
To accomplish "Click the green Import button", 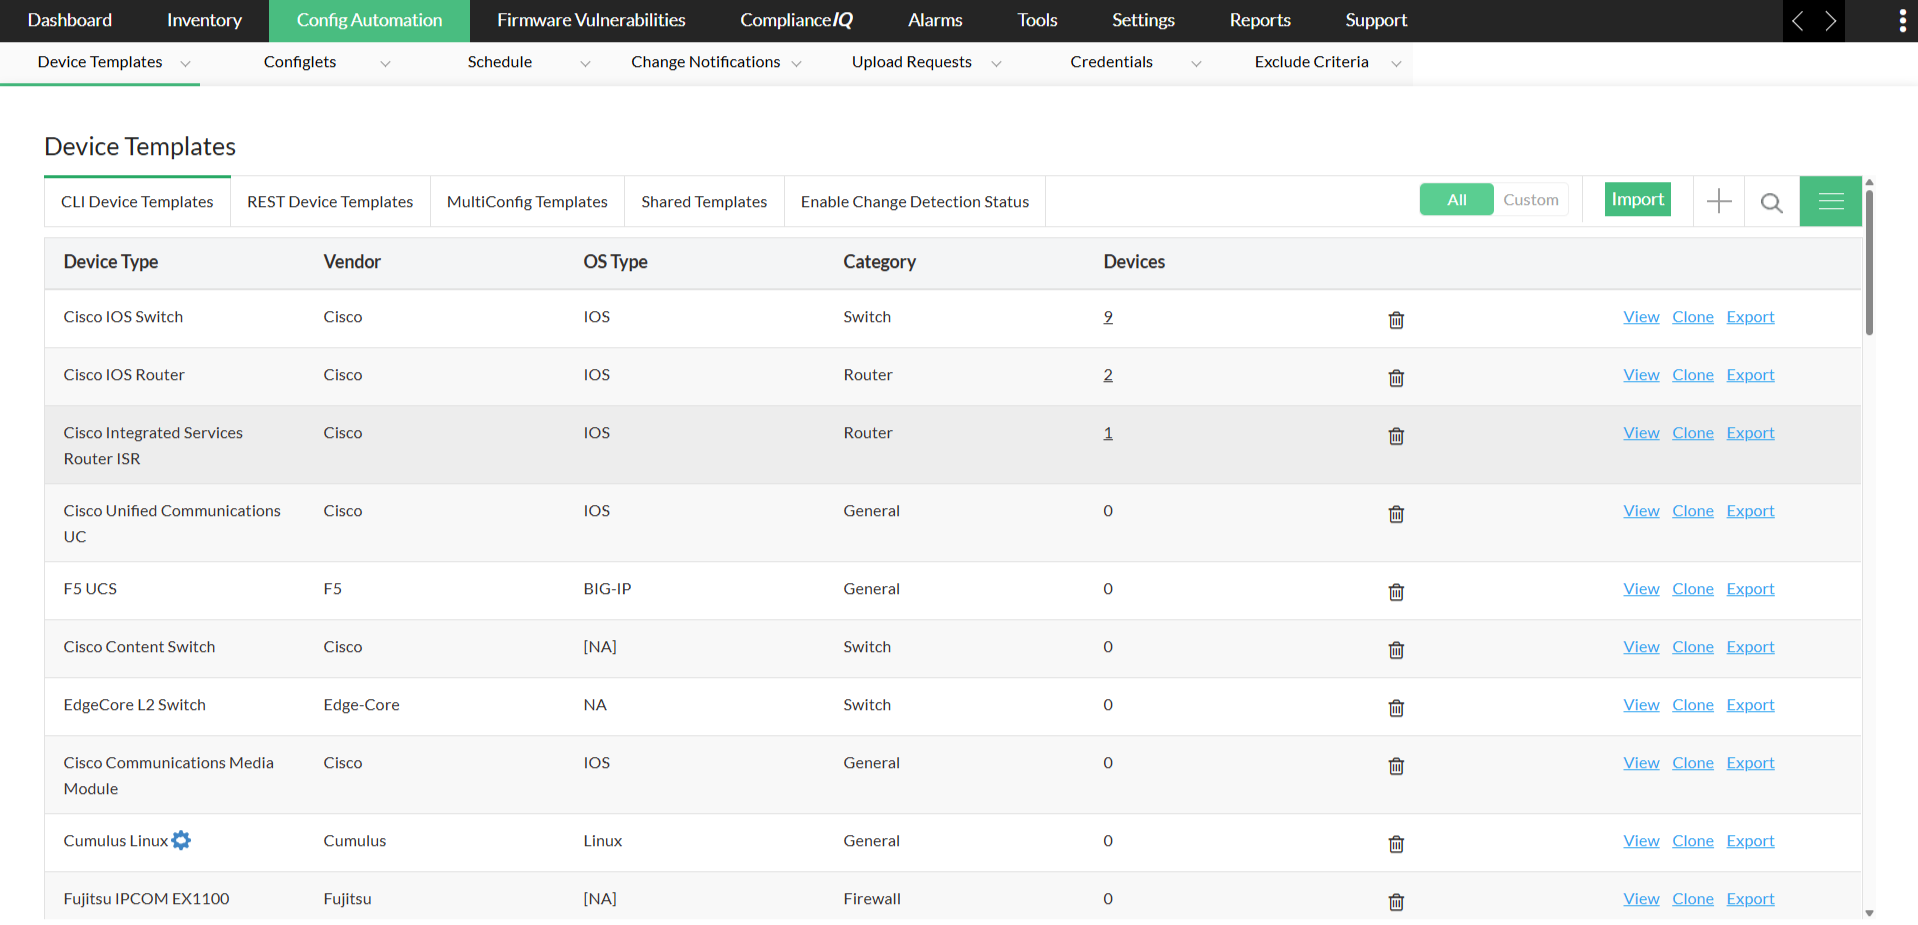I will [1637, 200].
